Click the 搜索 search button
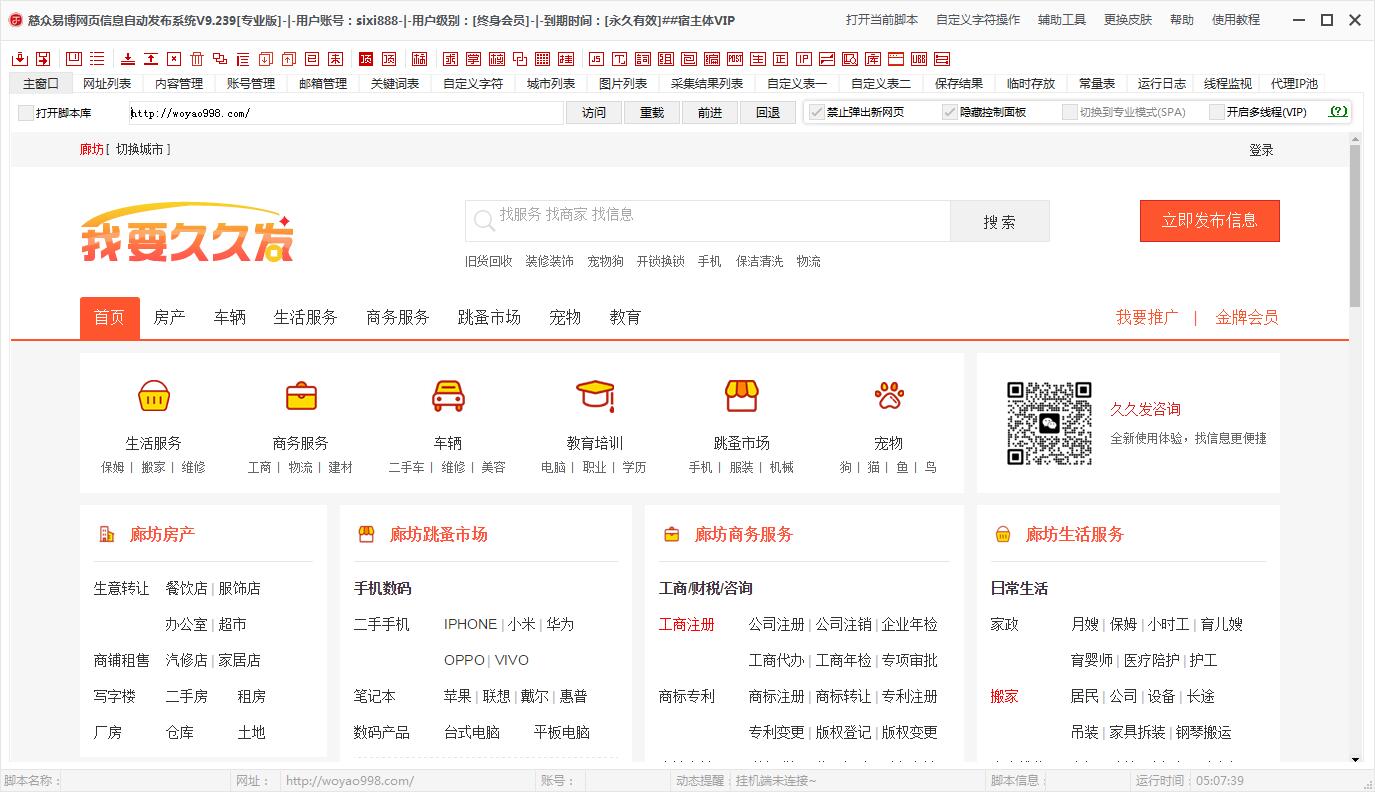The image size is (1375, 792). [999, 221]
